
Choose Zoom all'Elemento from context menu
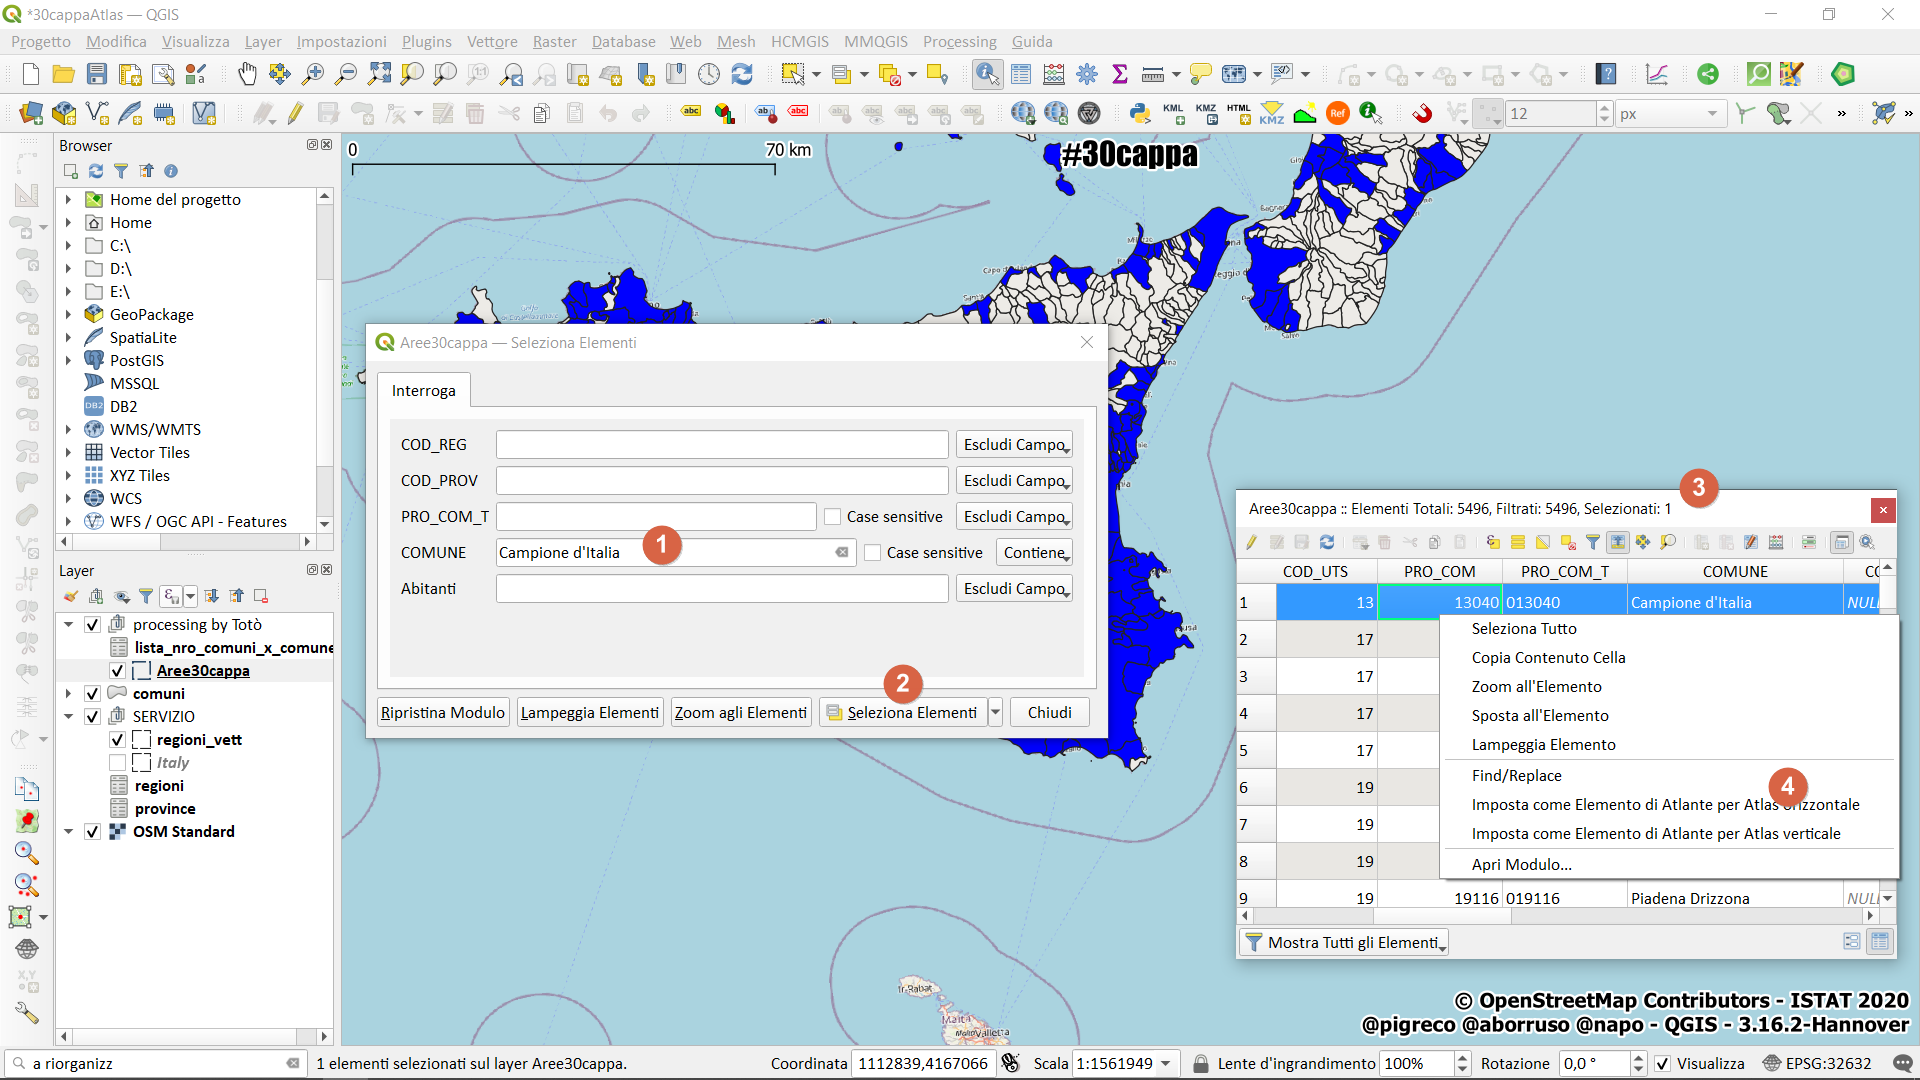[x=1536, y=687]
